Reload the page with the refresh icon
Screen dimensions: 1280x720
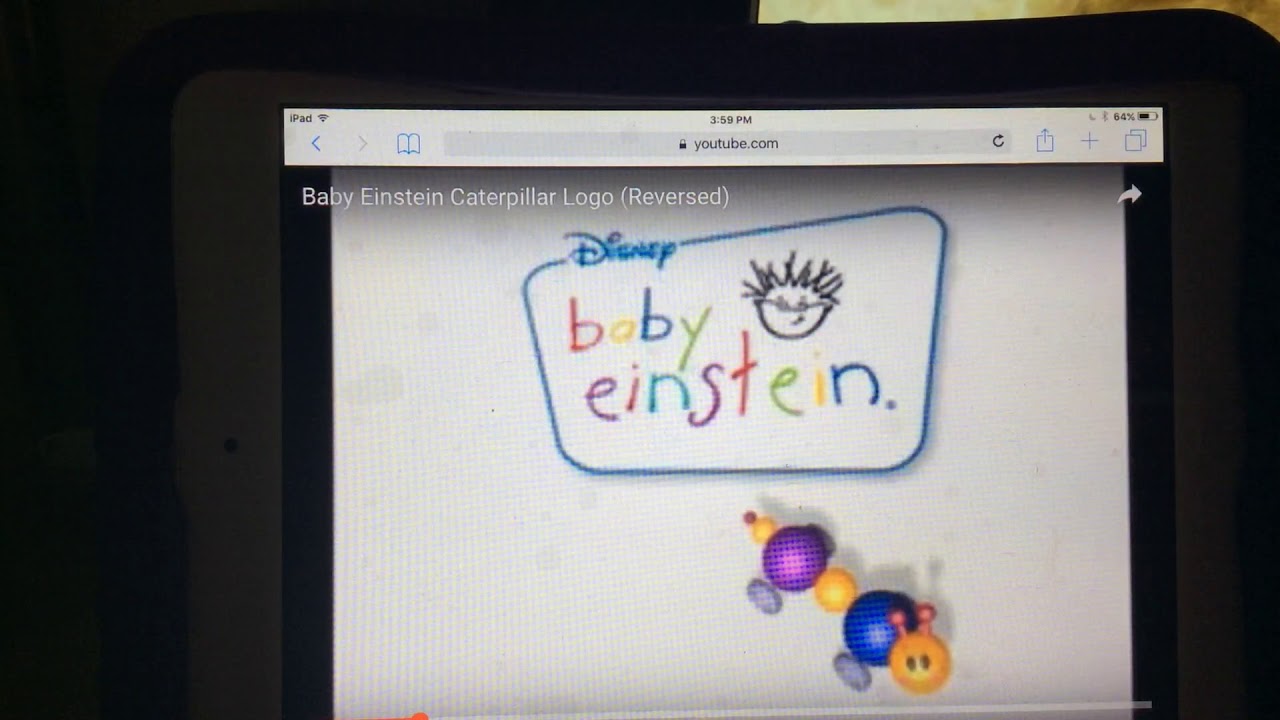click(997, 142)
